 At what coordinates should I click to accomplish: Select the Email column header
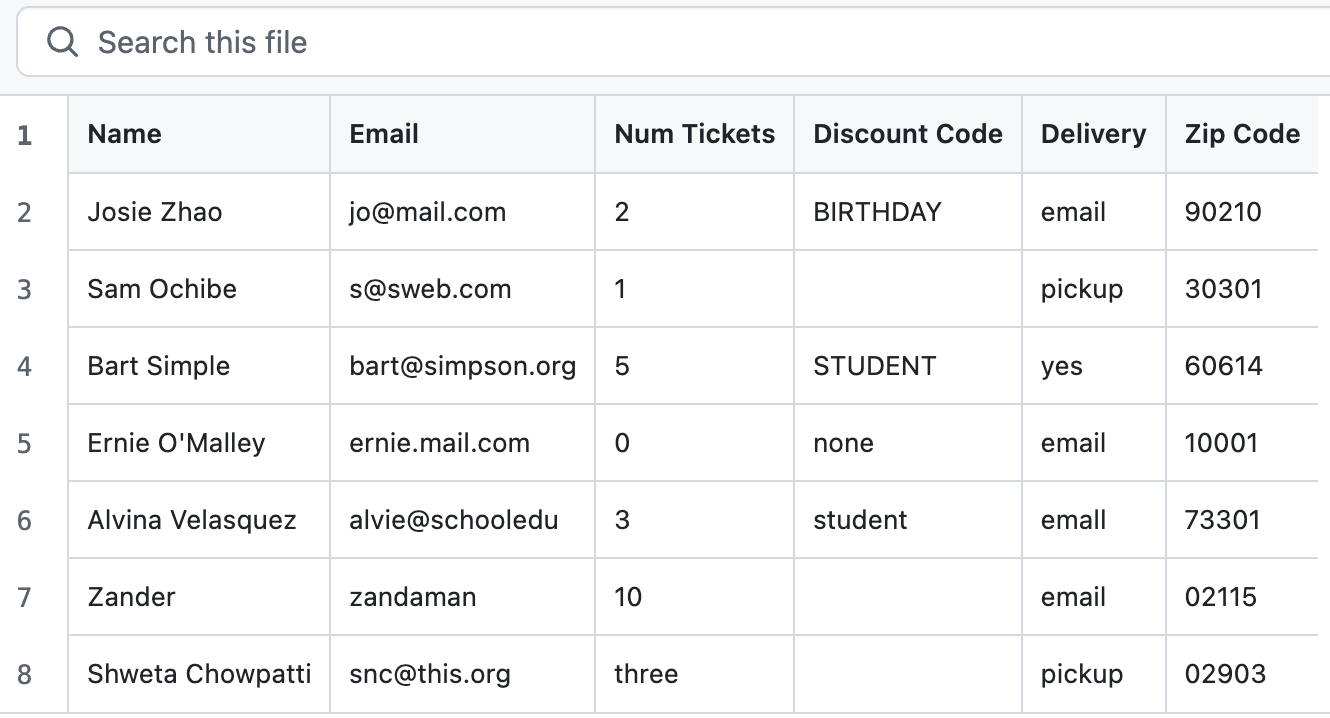[x=463, y=134]
